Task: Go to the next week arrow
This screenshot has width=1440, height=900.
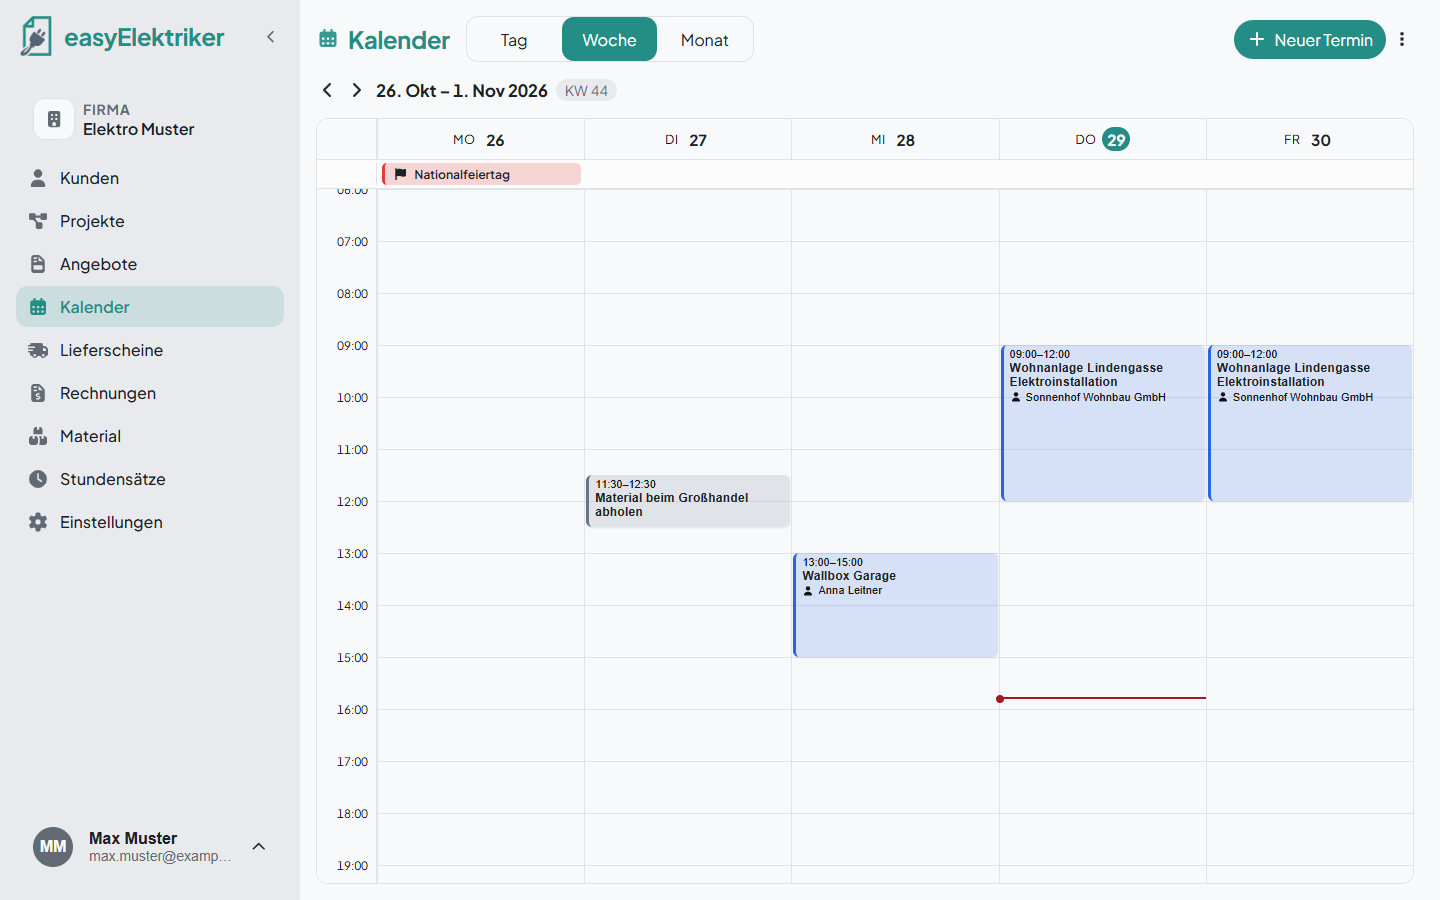Action: coord(356,90)
